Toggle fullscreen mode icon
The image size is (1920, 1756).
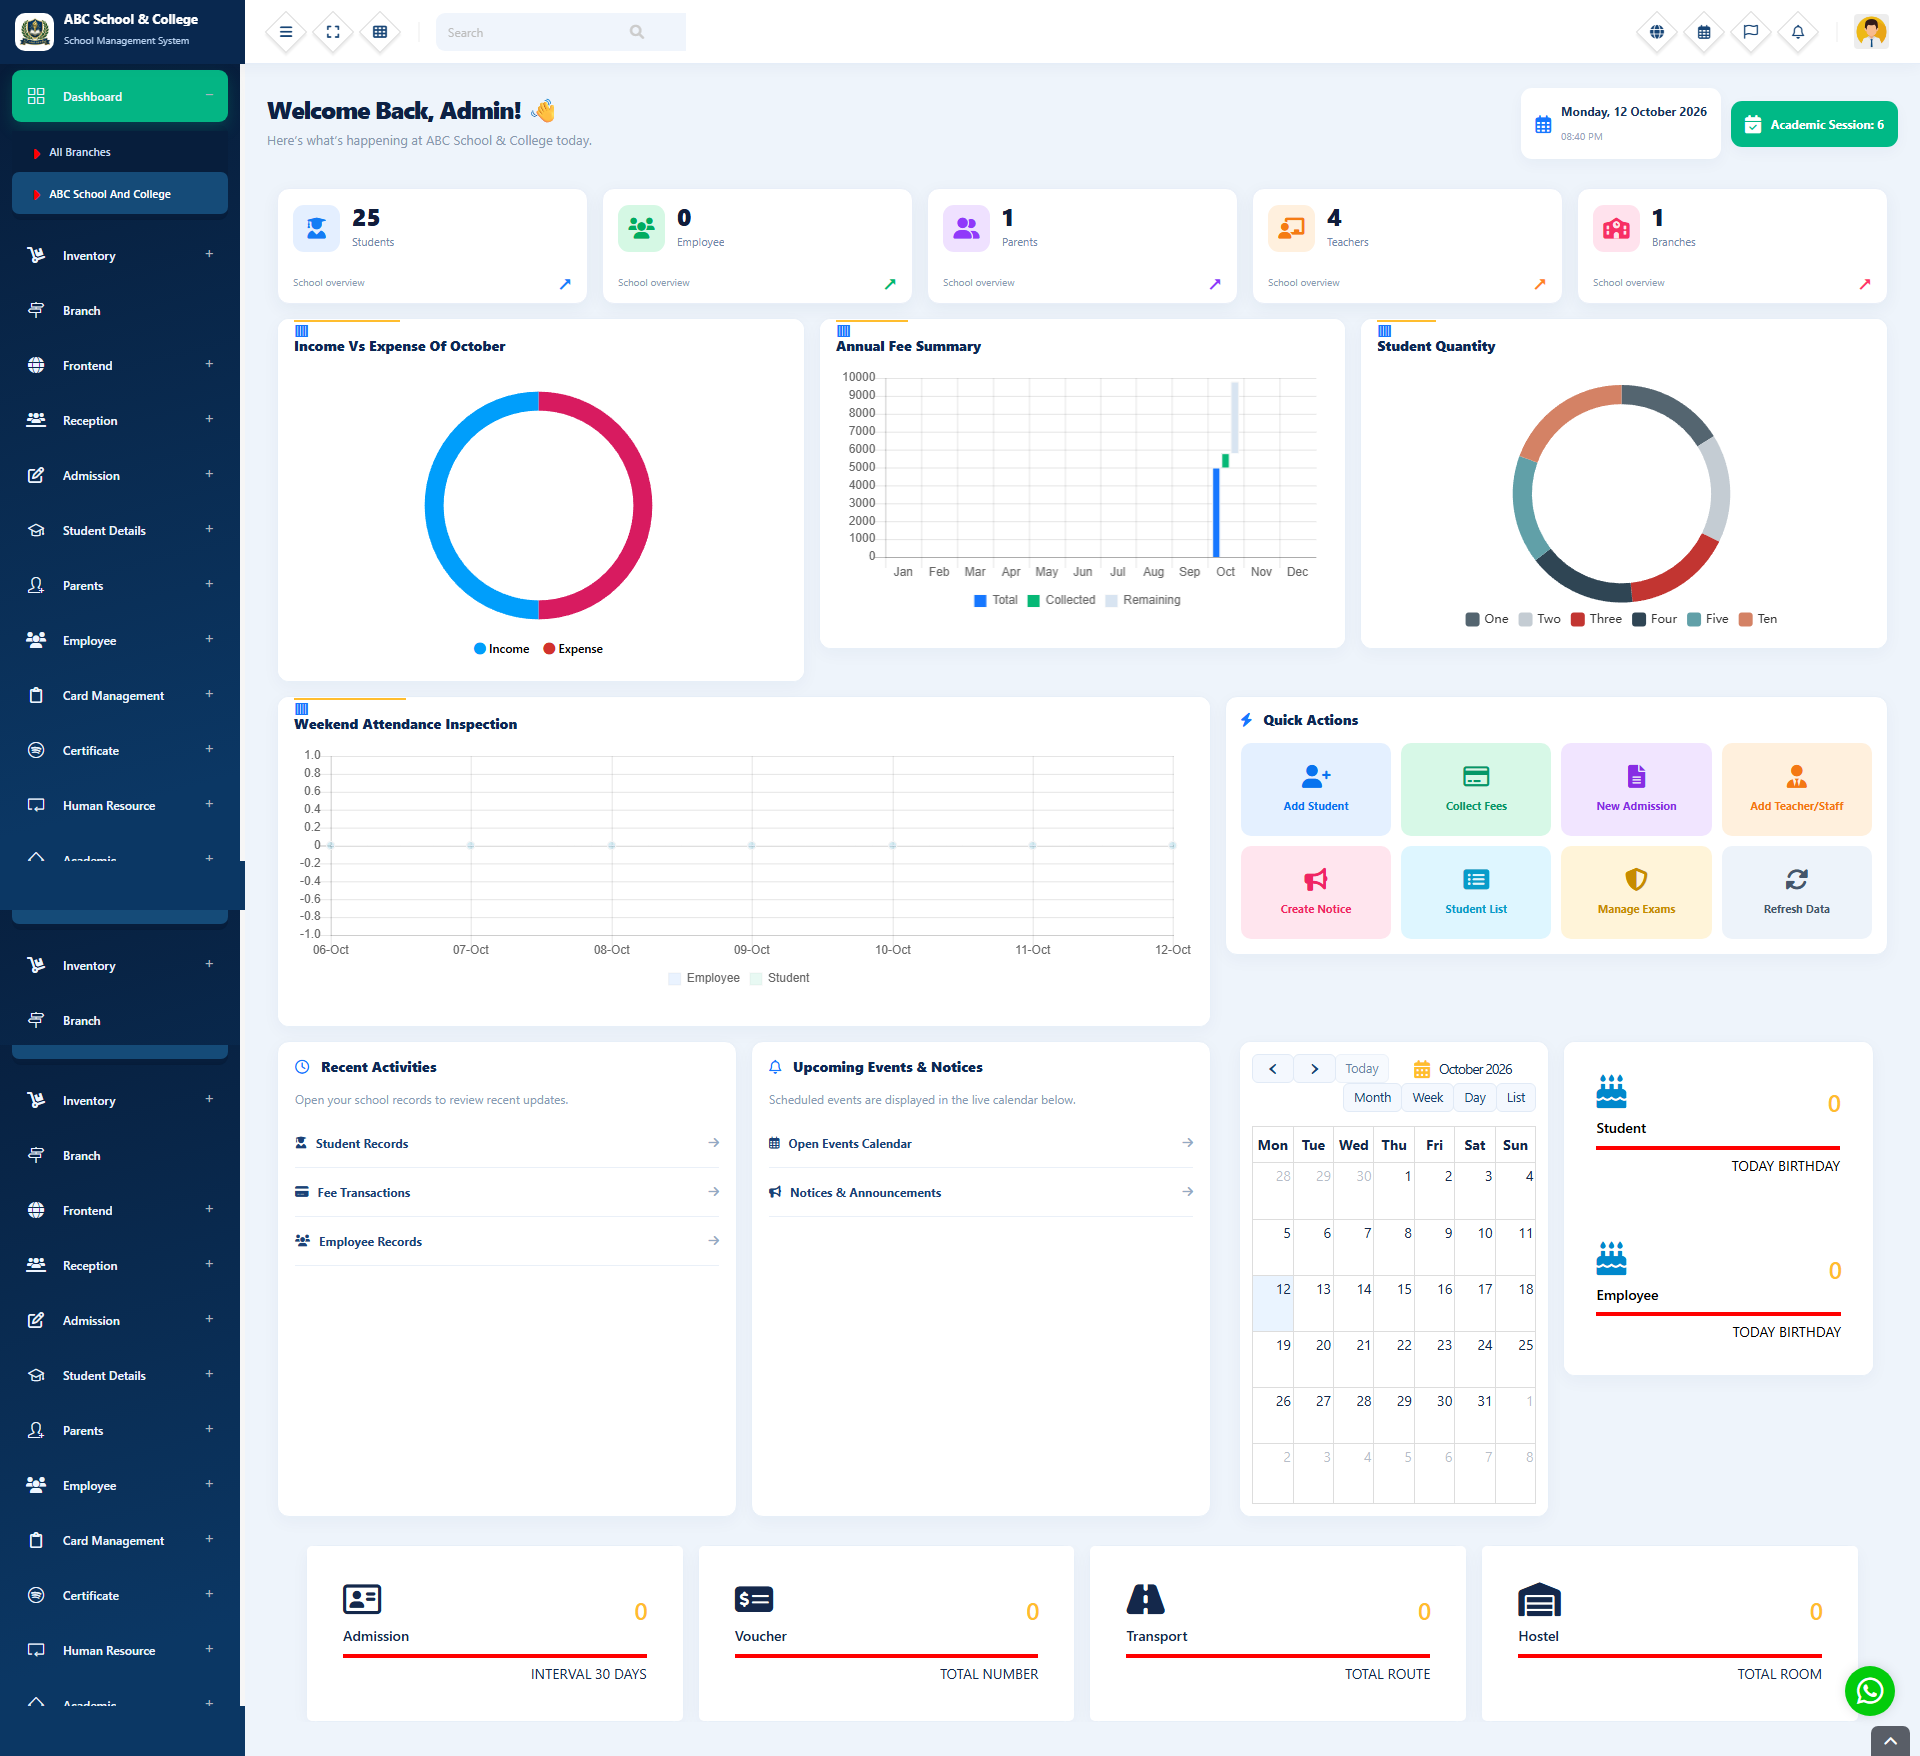point(333,32)
